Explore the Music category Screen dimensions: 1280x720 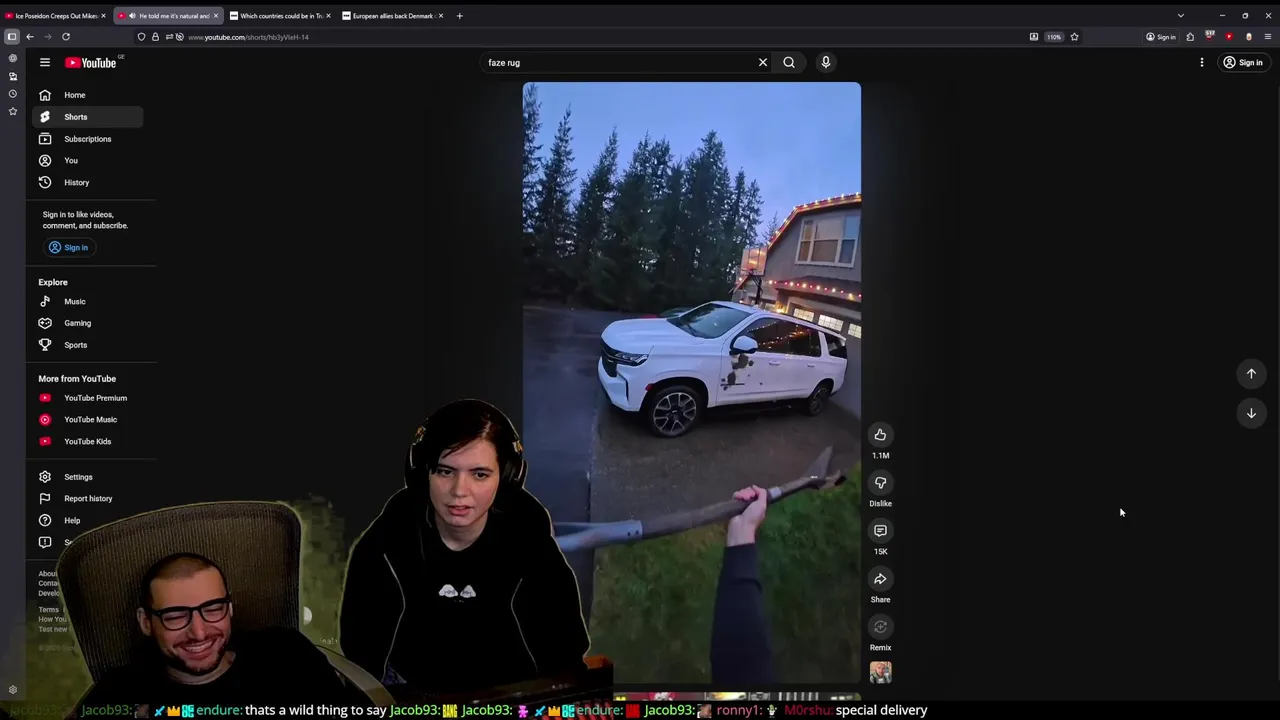pos(87,301)
